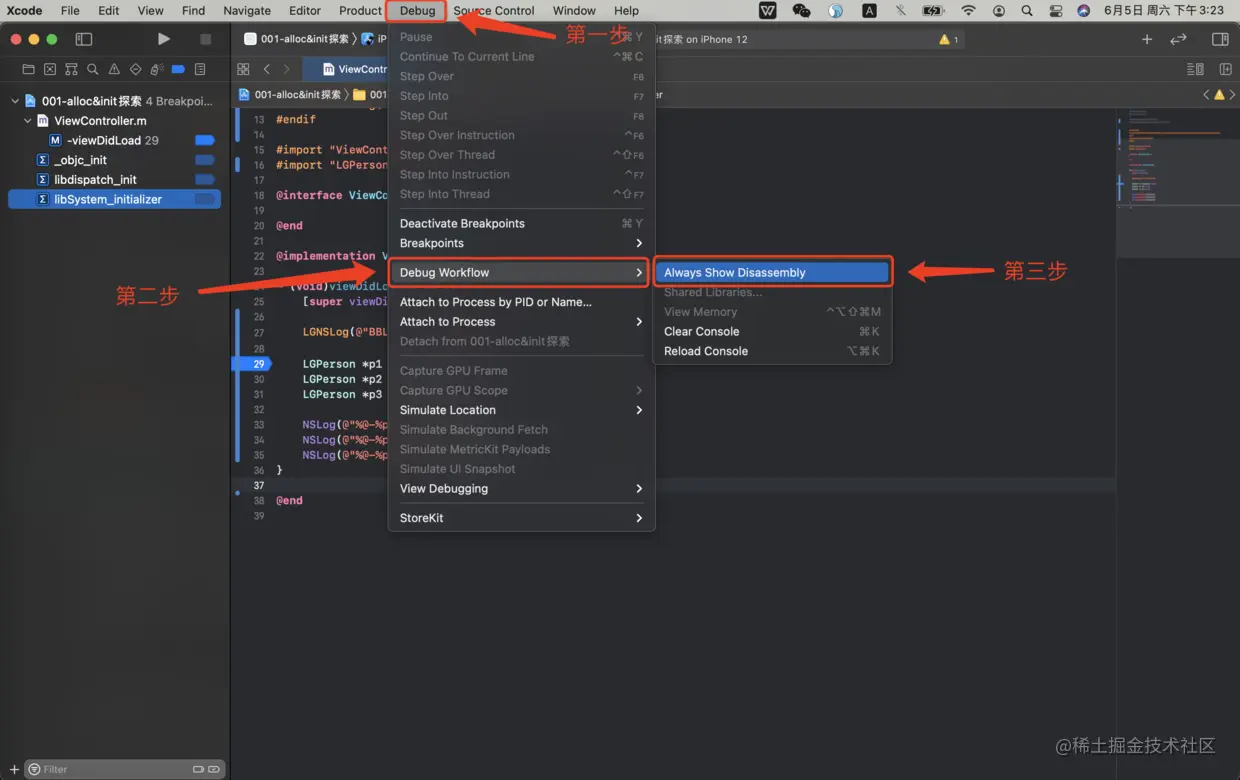Select the _objc_init symbolic breakpoint row

[113, 160]
